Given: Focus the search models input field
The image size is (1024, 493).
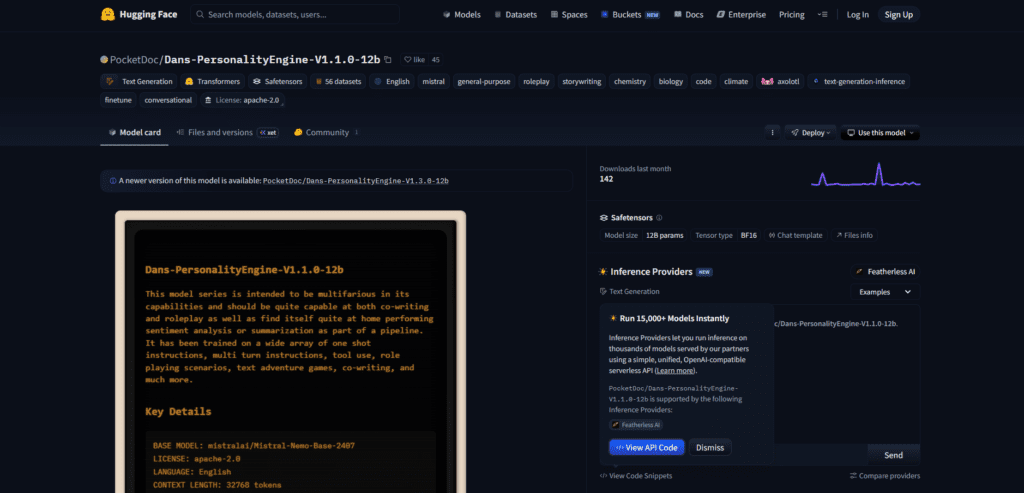Looking at the screenshot, I should [x=295, y=14].
